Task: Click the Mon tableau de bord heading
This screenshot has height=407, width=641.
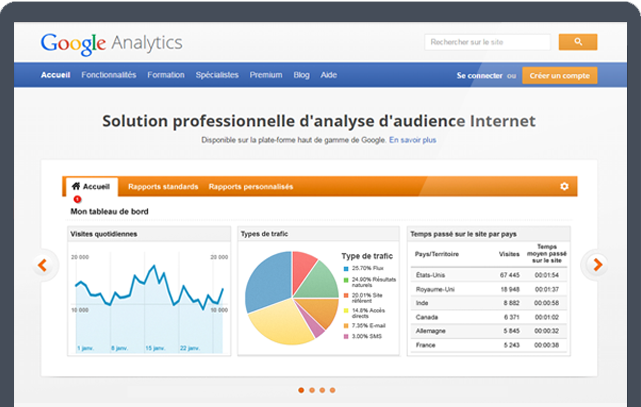Action: point(109,212)
